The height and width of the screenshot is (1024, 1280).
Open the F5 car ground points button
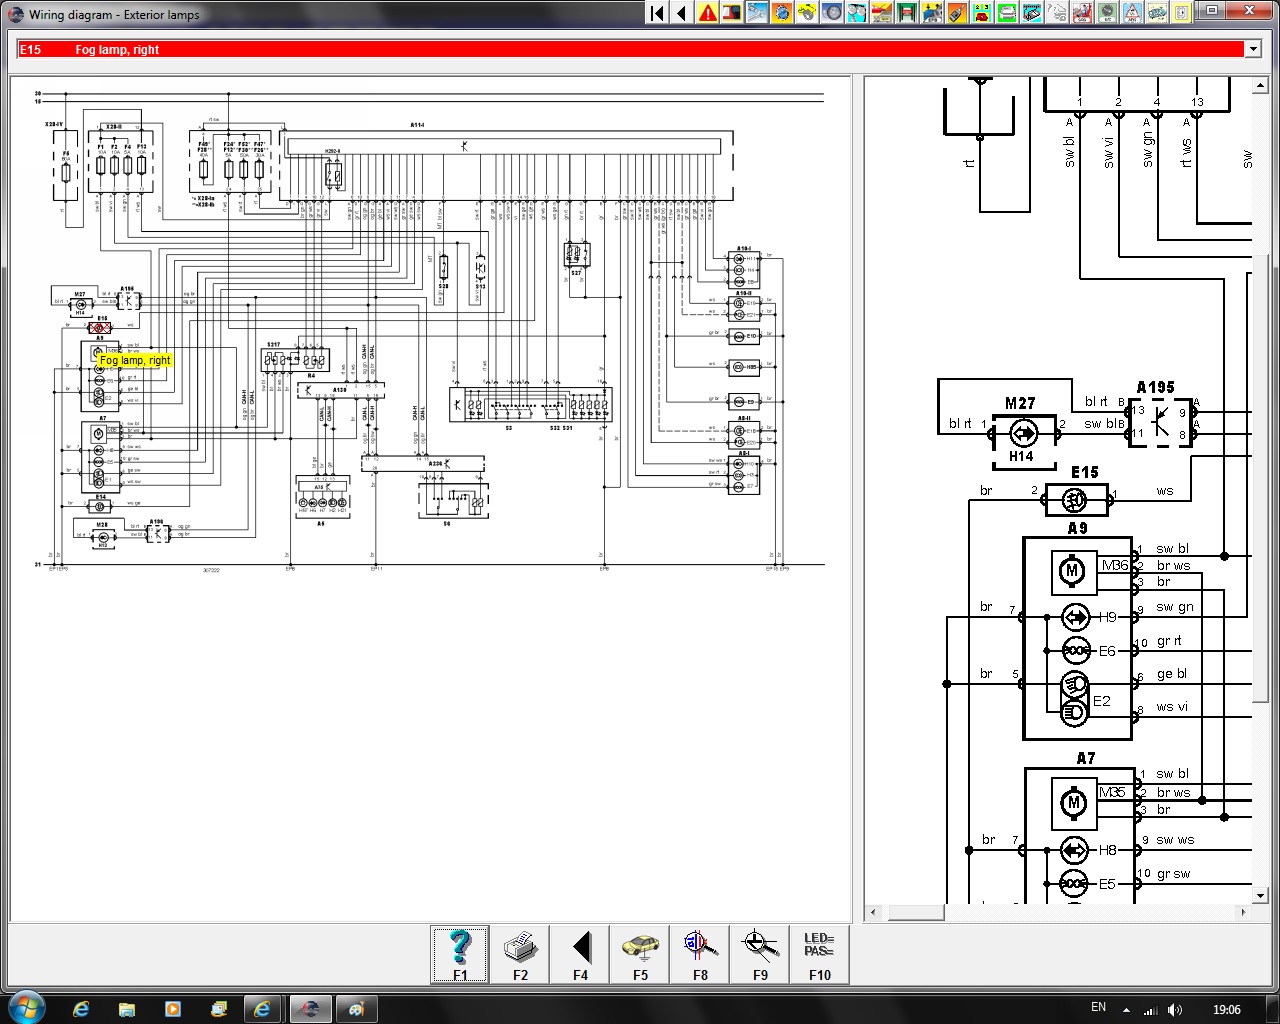[640, 954]
